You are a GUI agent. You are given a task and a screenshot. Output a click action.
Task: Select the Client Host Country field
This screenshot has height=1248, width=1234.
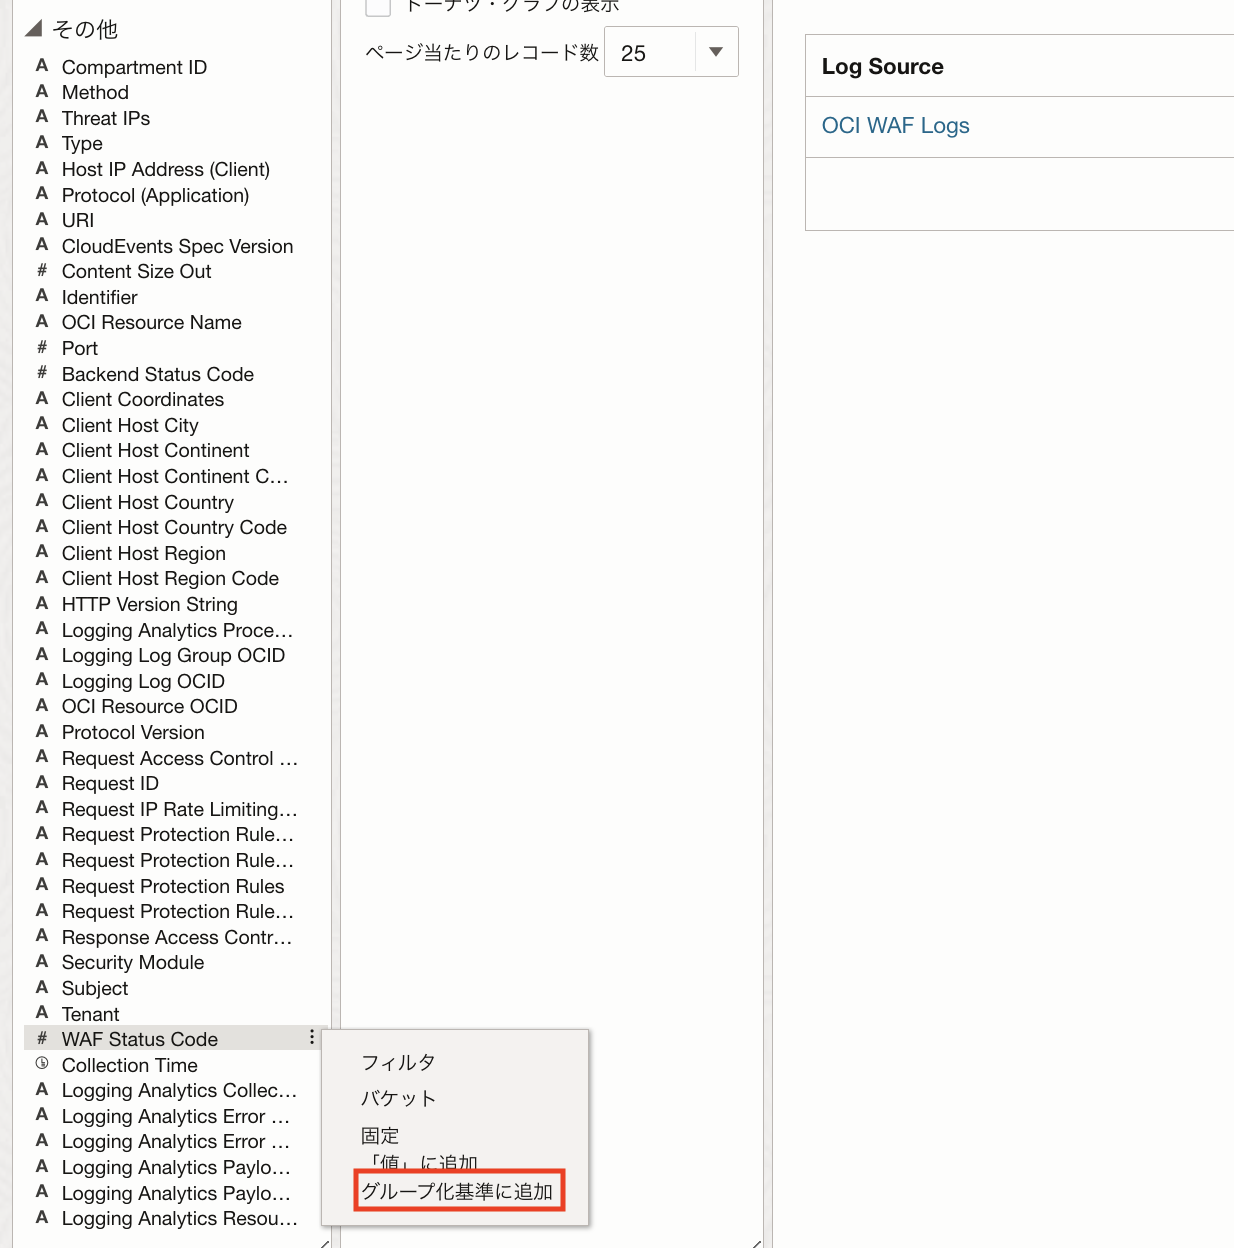148,502
